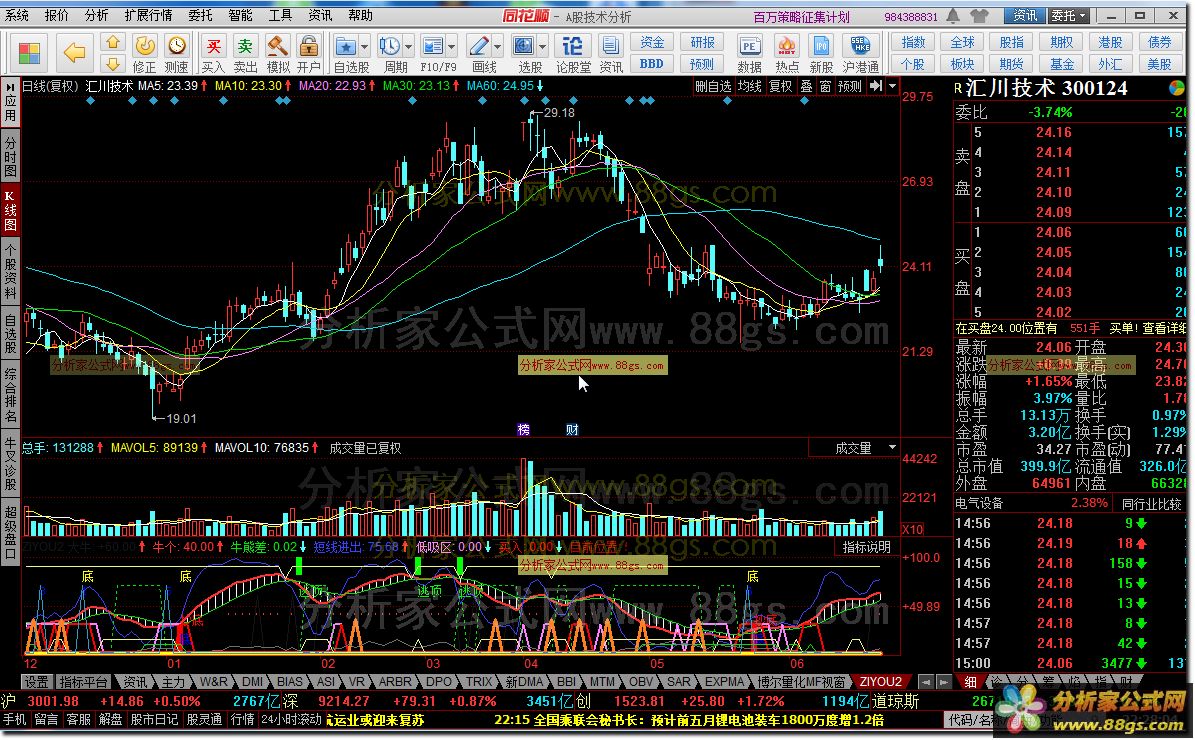This screenshot has width=1195, height=740.
Task: Click the 港股 Hong Kong stocks button
Action: tap(1110, 43)
